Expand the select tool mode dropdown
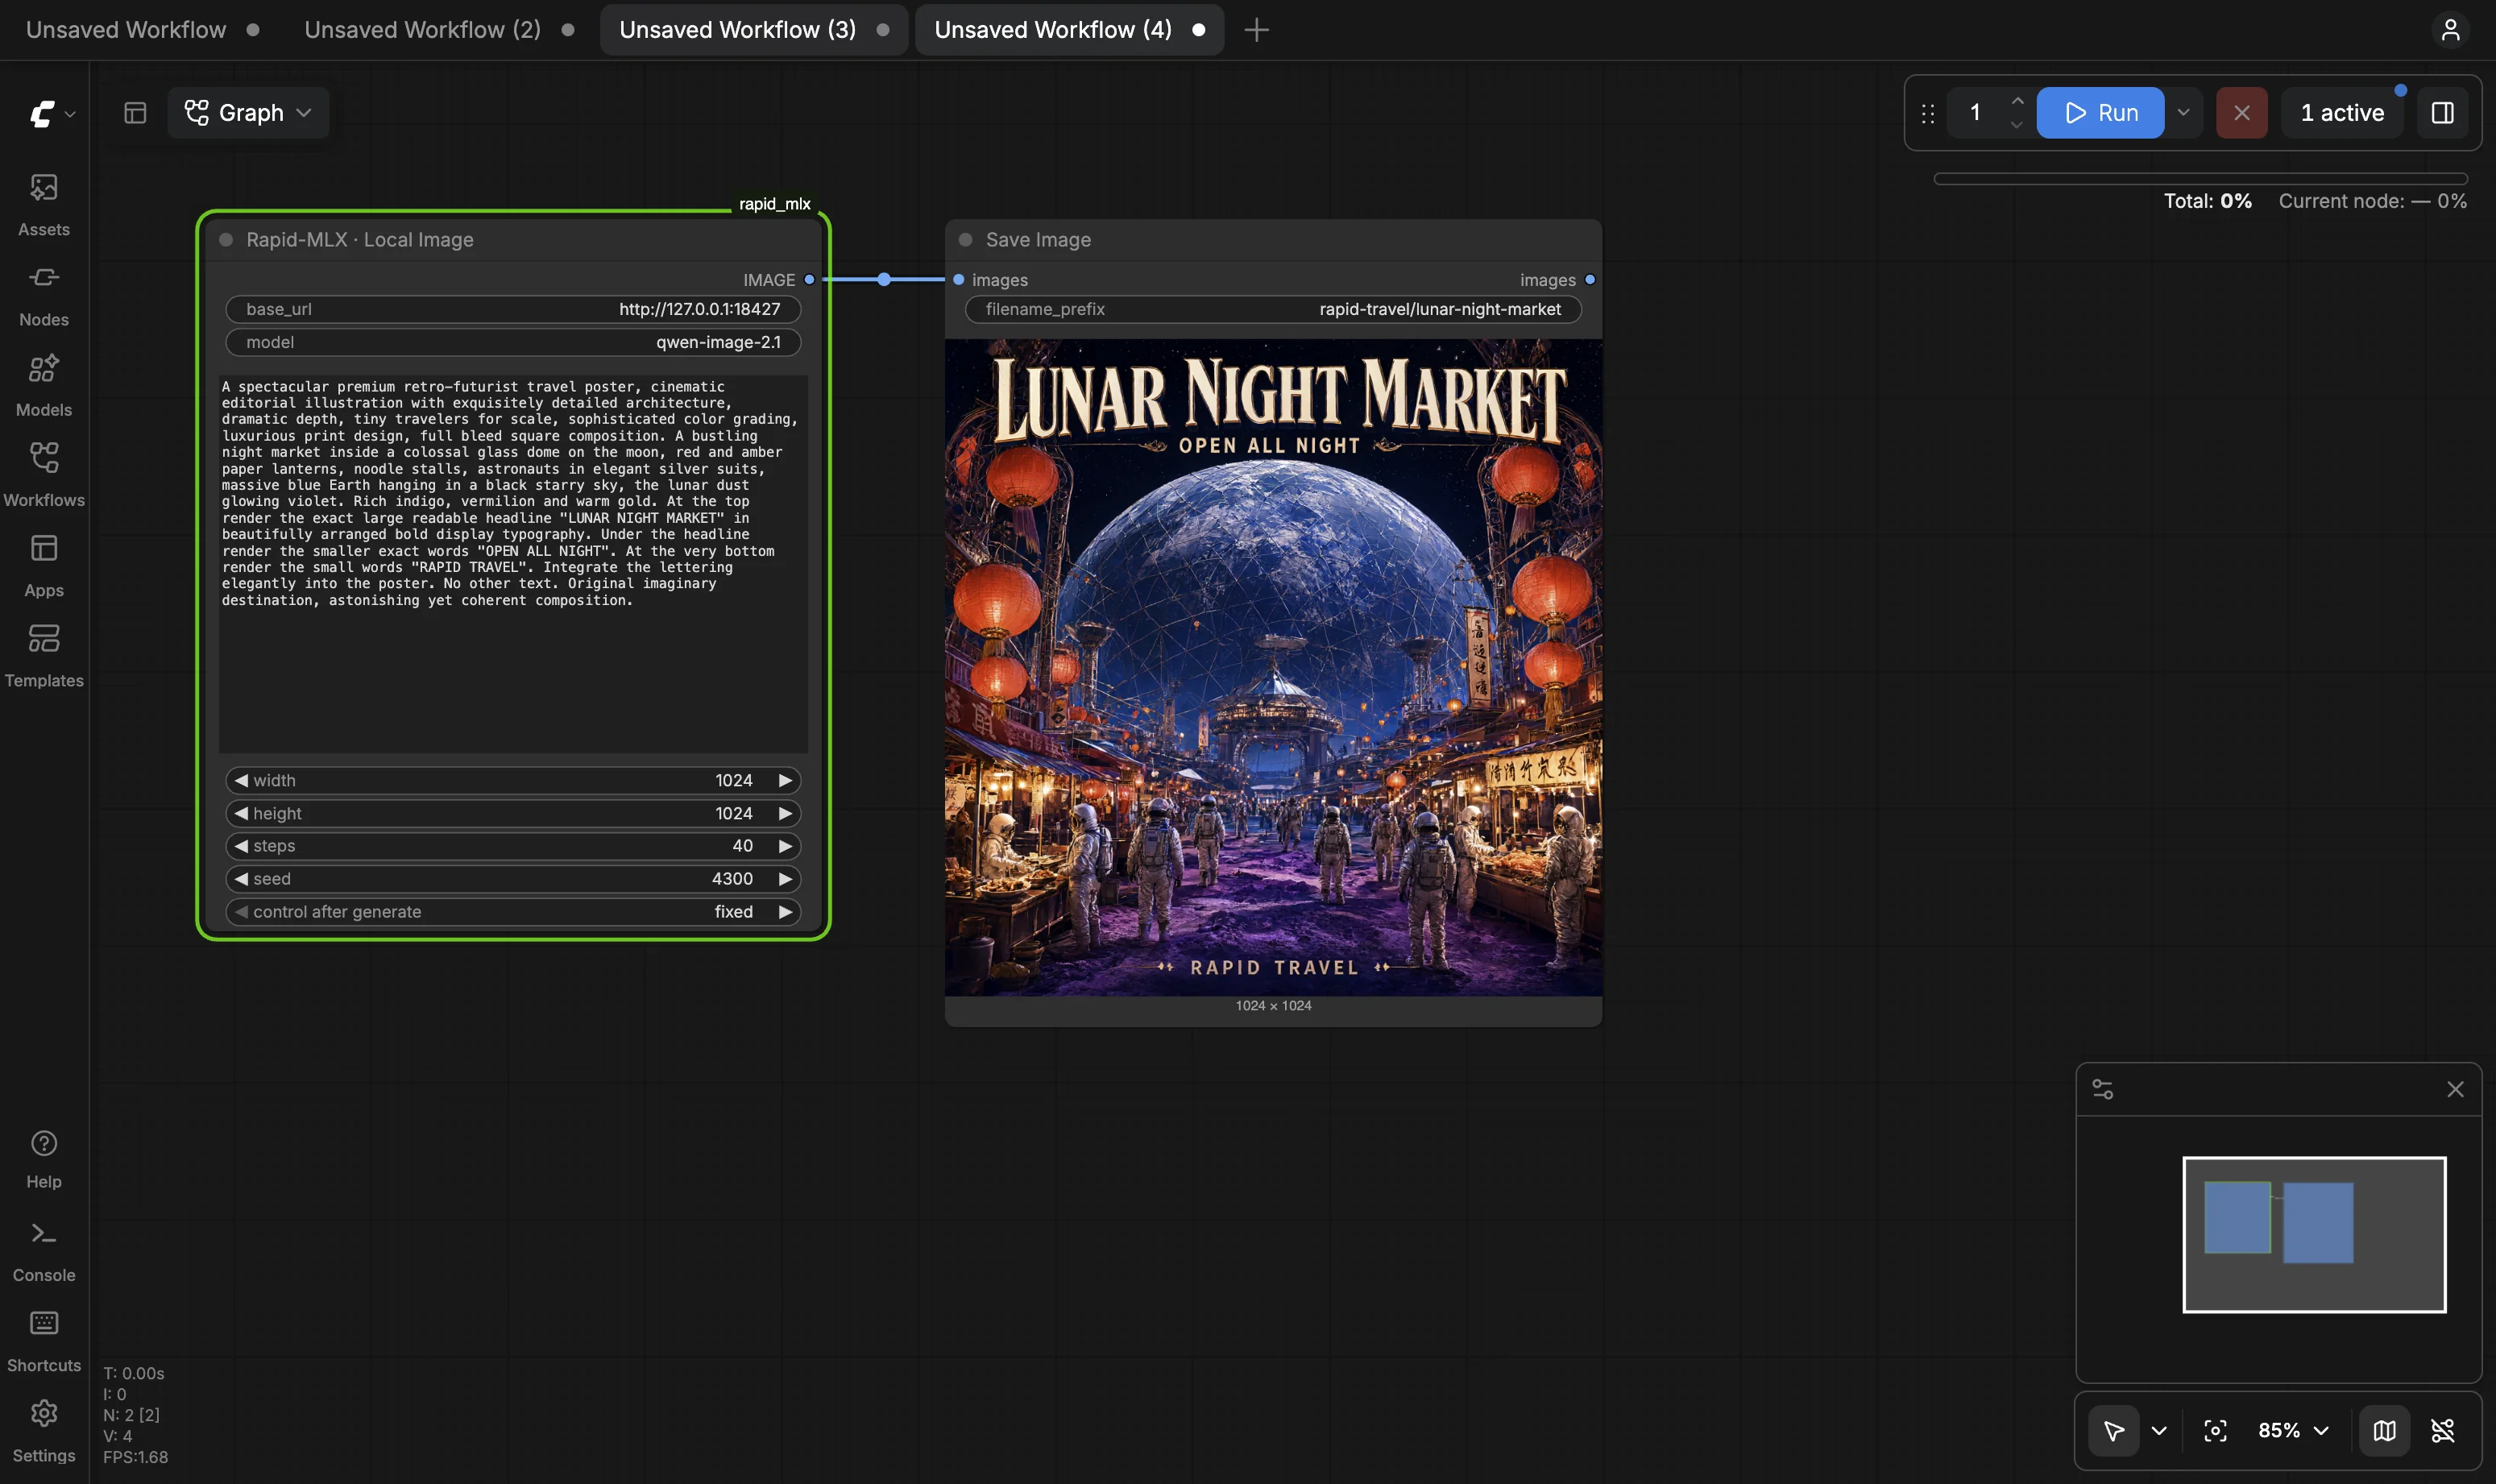This screenshot has height=1484, width=2496. tap(2159, 1430)
